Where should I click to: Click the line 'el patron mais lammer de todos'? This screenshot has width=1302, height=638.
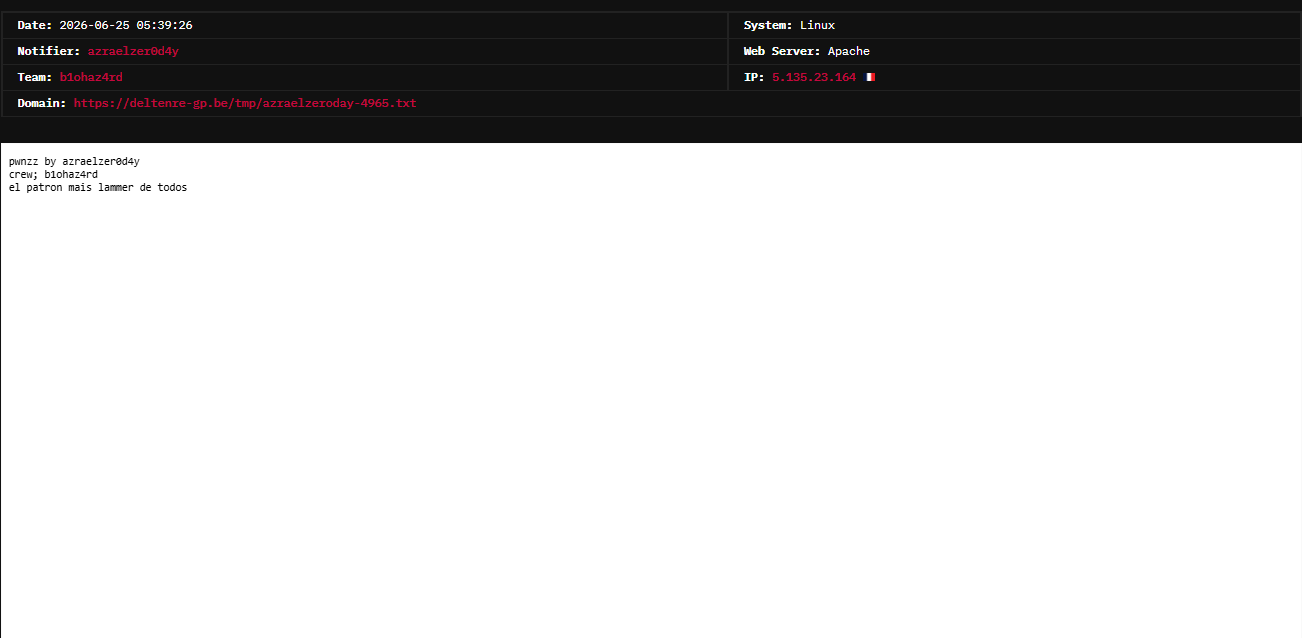pyautogui.click(x=98, y=187)
